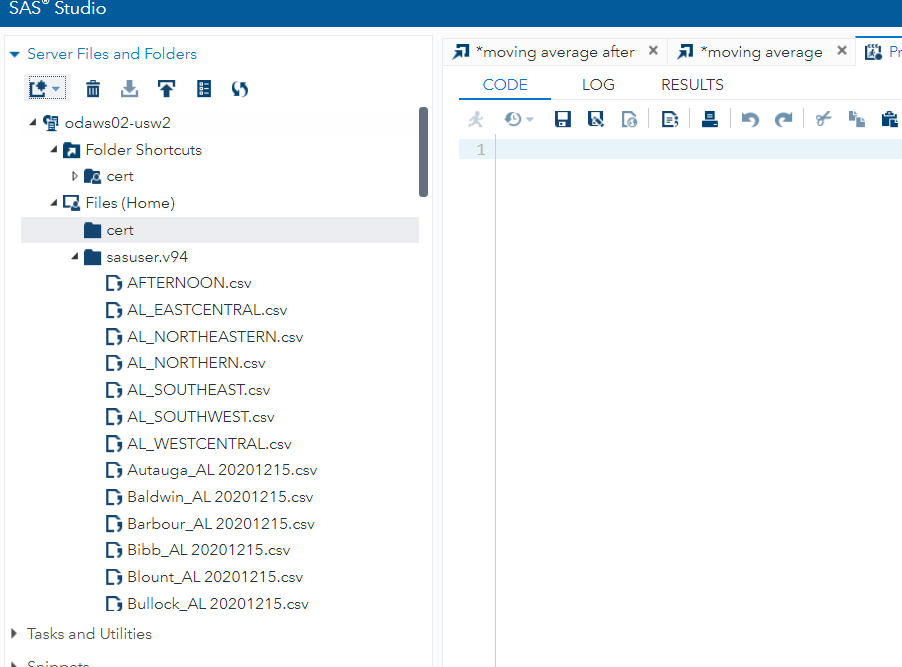The height and width of the screenshot is (667, 902).
Task: Click the Paste clipboard icon
Action: pyautogui.click(x=889, y=119)
